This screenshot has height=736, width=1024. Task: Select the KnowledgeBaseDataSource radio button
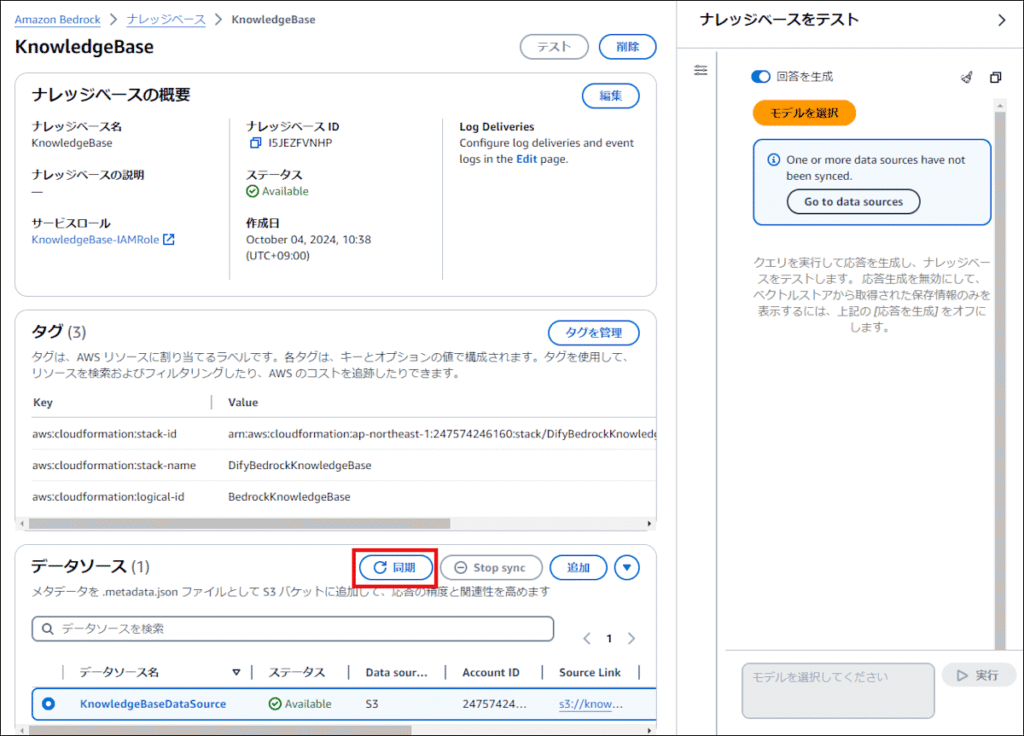pyautogui.click(x=49, y=704)
